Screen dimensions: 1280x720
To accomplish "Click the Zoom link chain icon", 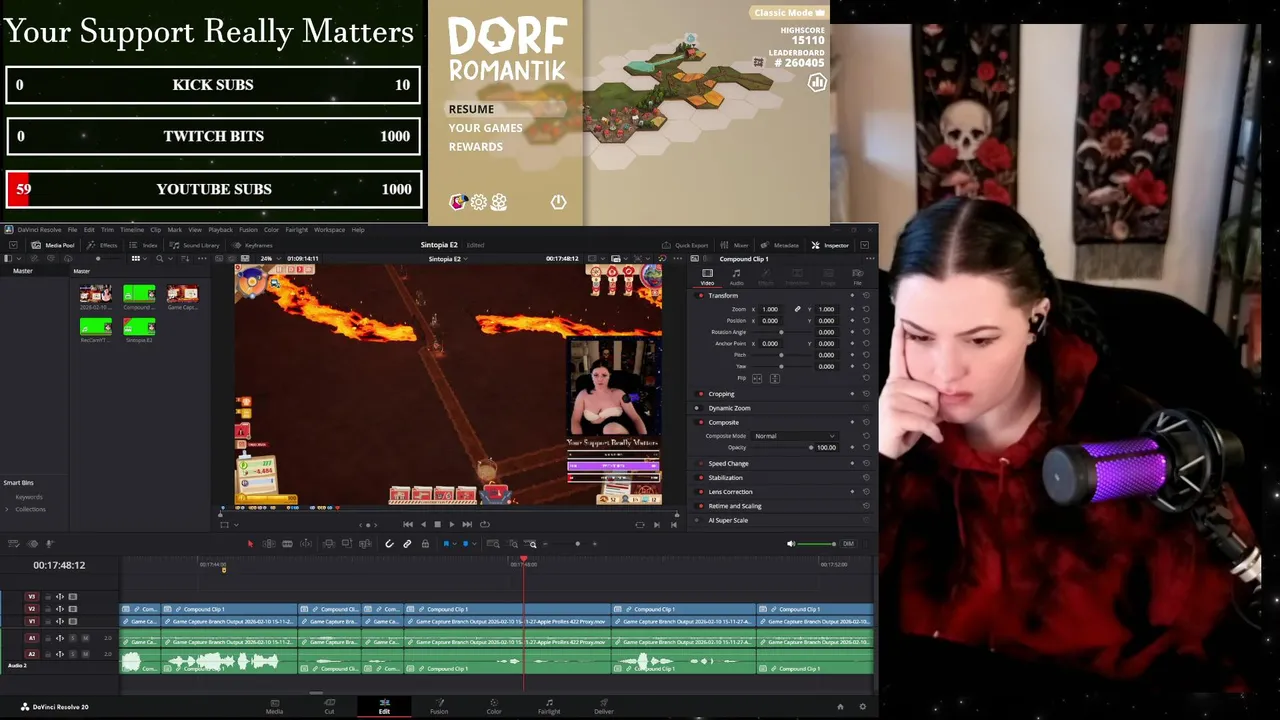I will tap(797, 309).
